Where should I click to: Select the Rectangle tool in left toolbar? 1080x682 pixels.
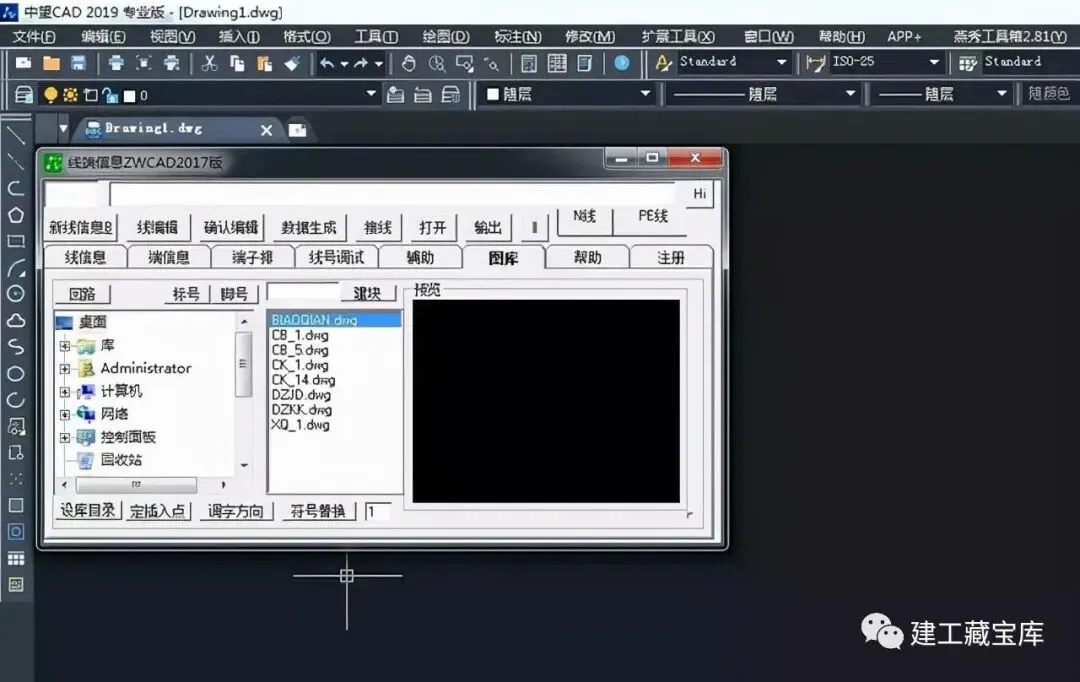tap(16, 241)
